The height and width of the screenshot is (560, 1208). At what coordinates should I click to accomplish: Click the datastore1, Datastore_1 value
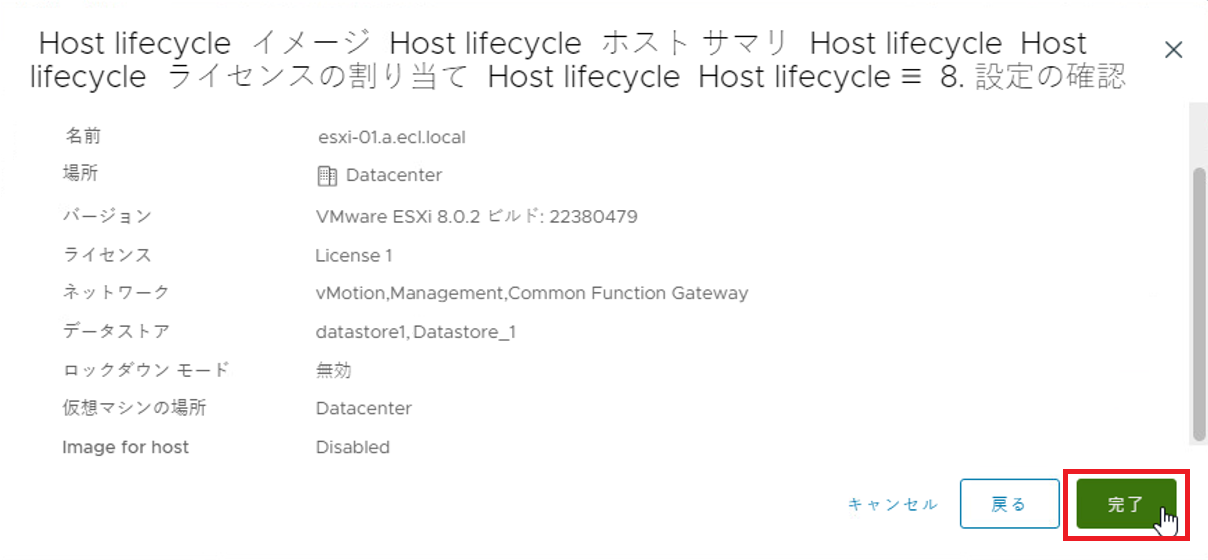click(415, 332)
